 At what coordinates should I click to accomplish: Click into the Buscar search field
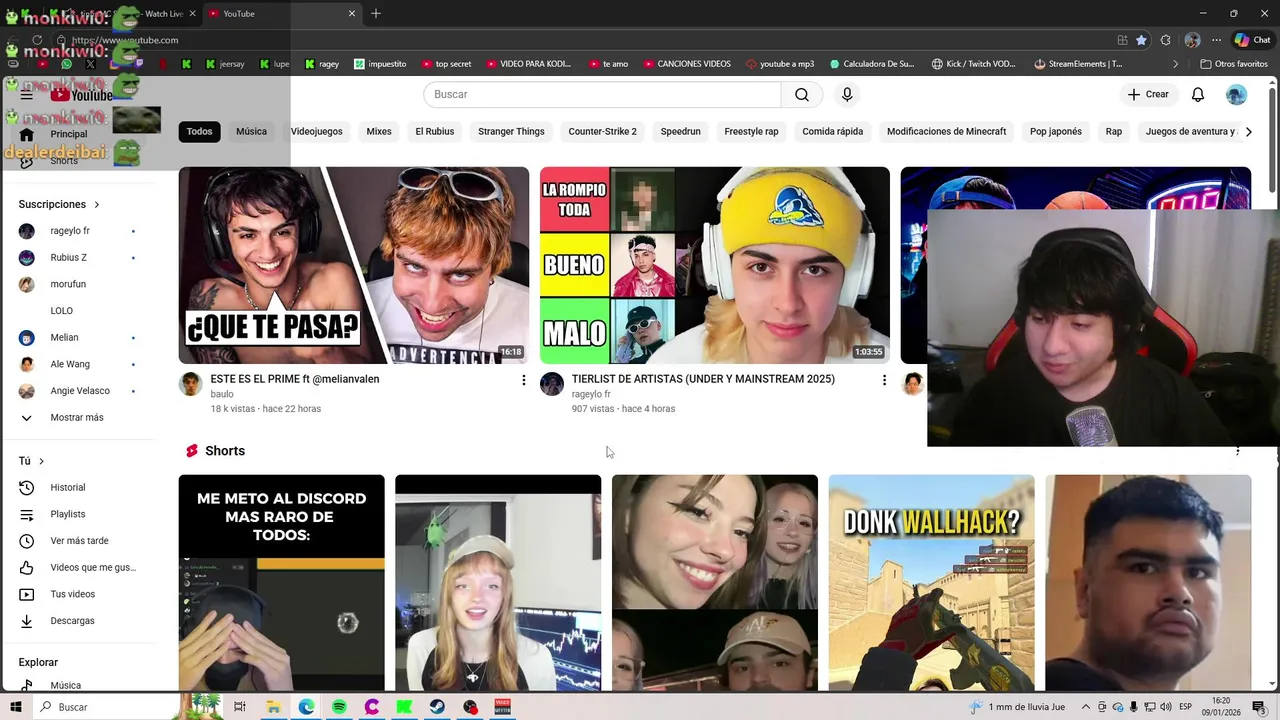pos(602,94)
